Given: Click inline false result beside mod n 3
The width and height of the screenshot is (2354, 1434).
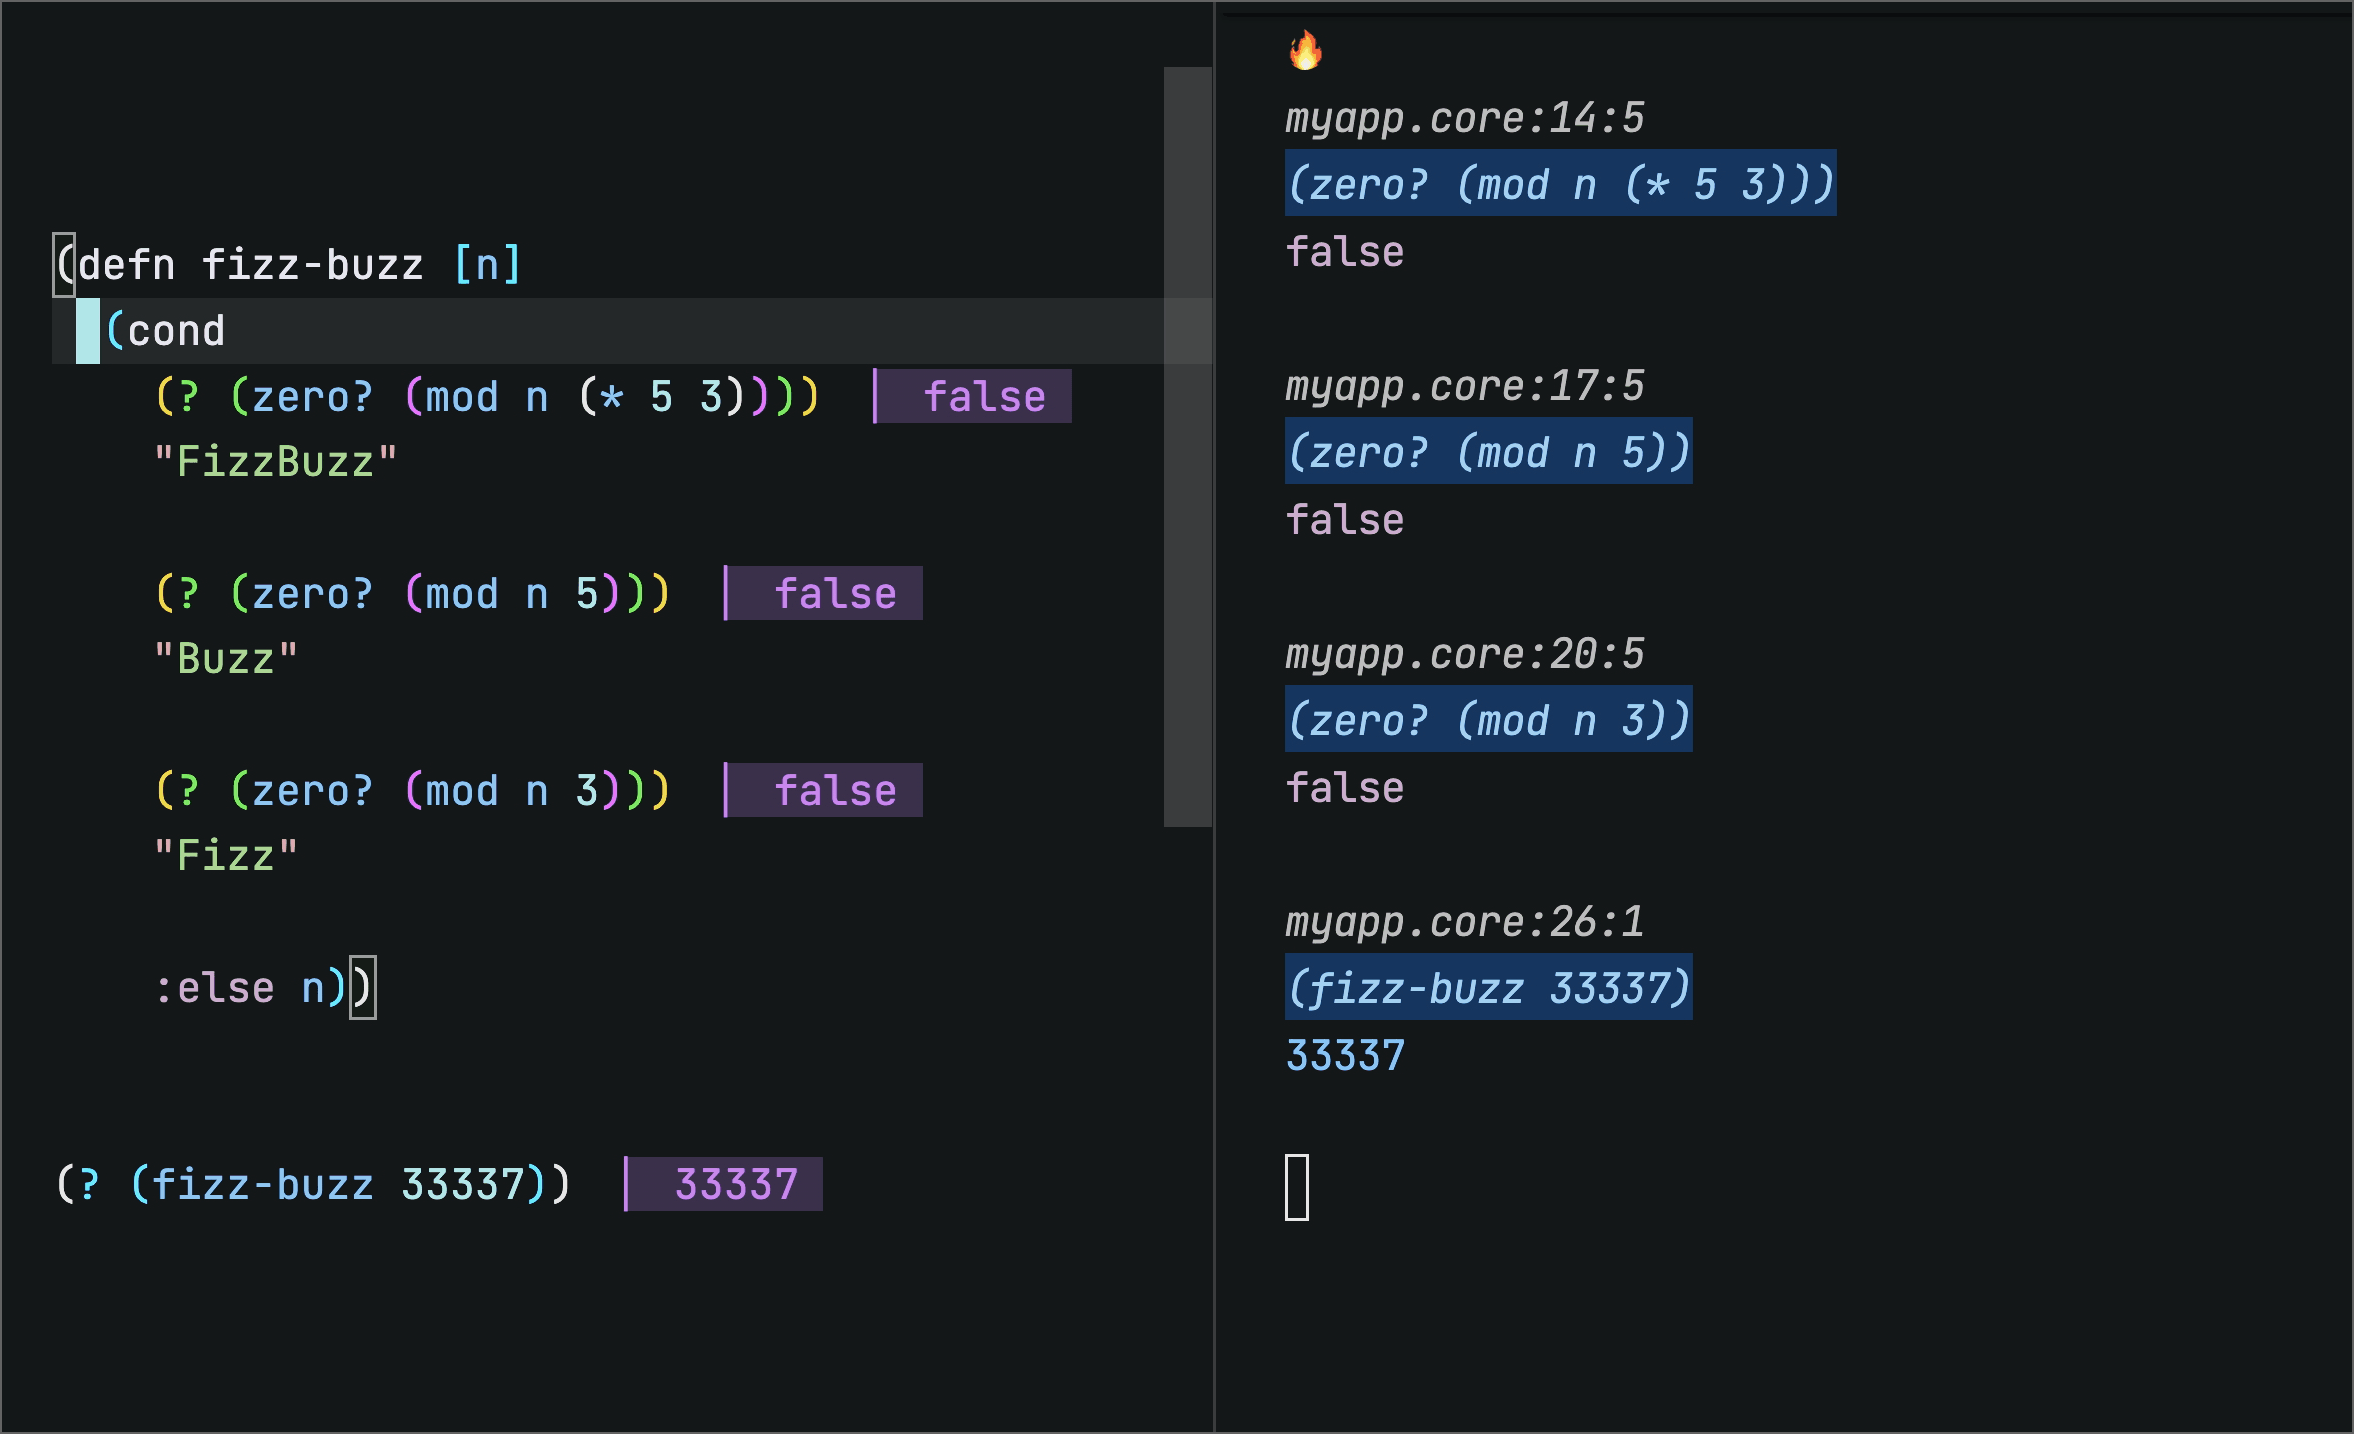Looking at the screenshot, I should pyautogui.click(x=824, y=790).
